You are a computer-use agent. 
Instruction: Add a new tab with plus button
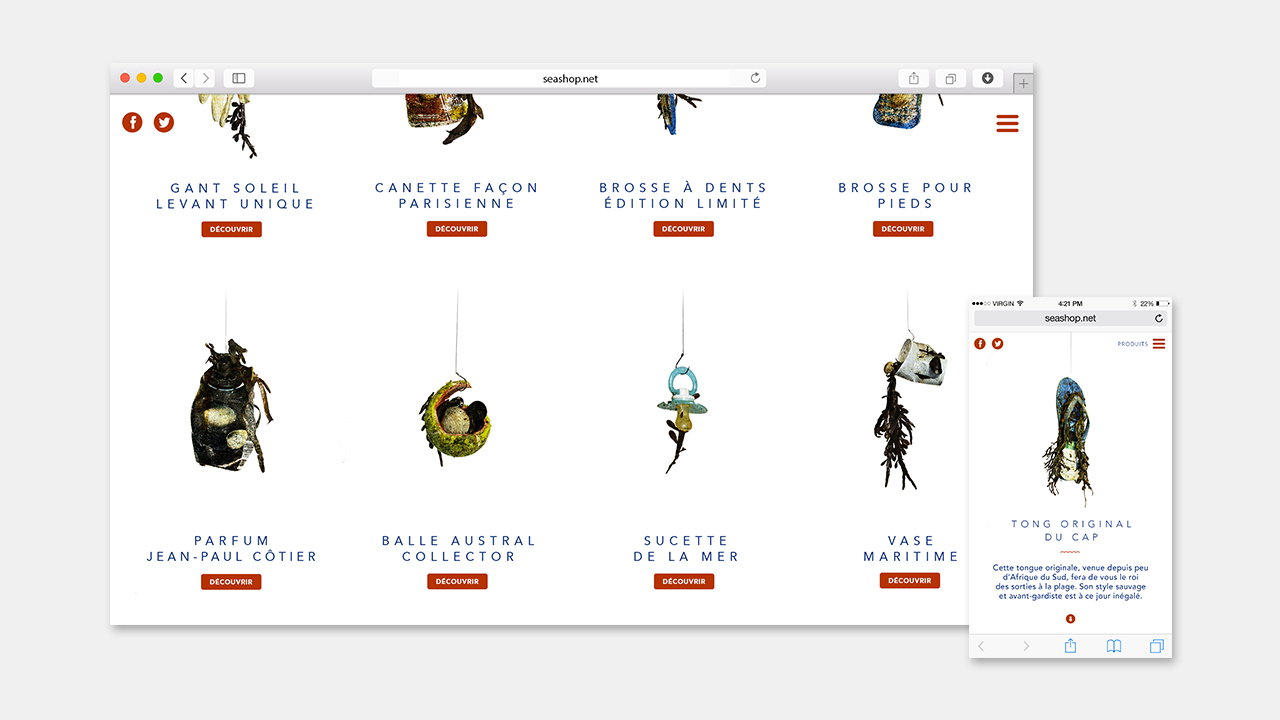(1022, 83)
